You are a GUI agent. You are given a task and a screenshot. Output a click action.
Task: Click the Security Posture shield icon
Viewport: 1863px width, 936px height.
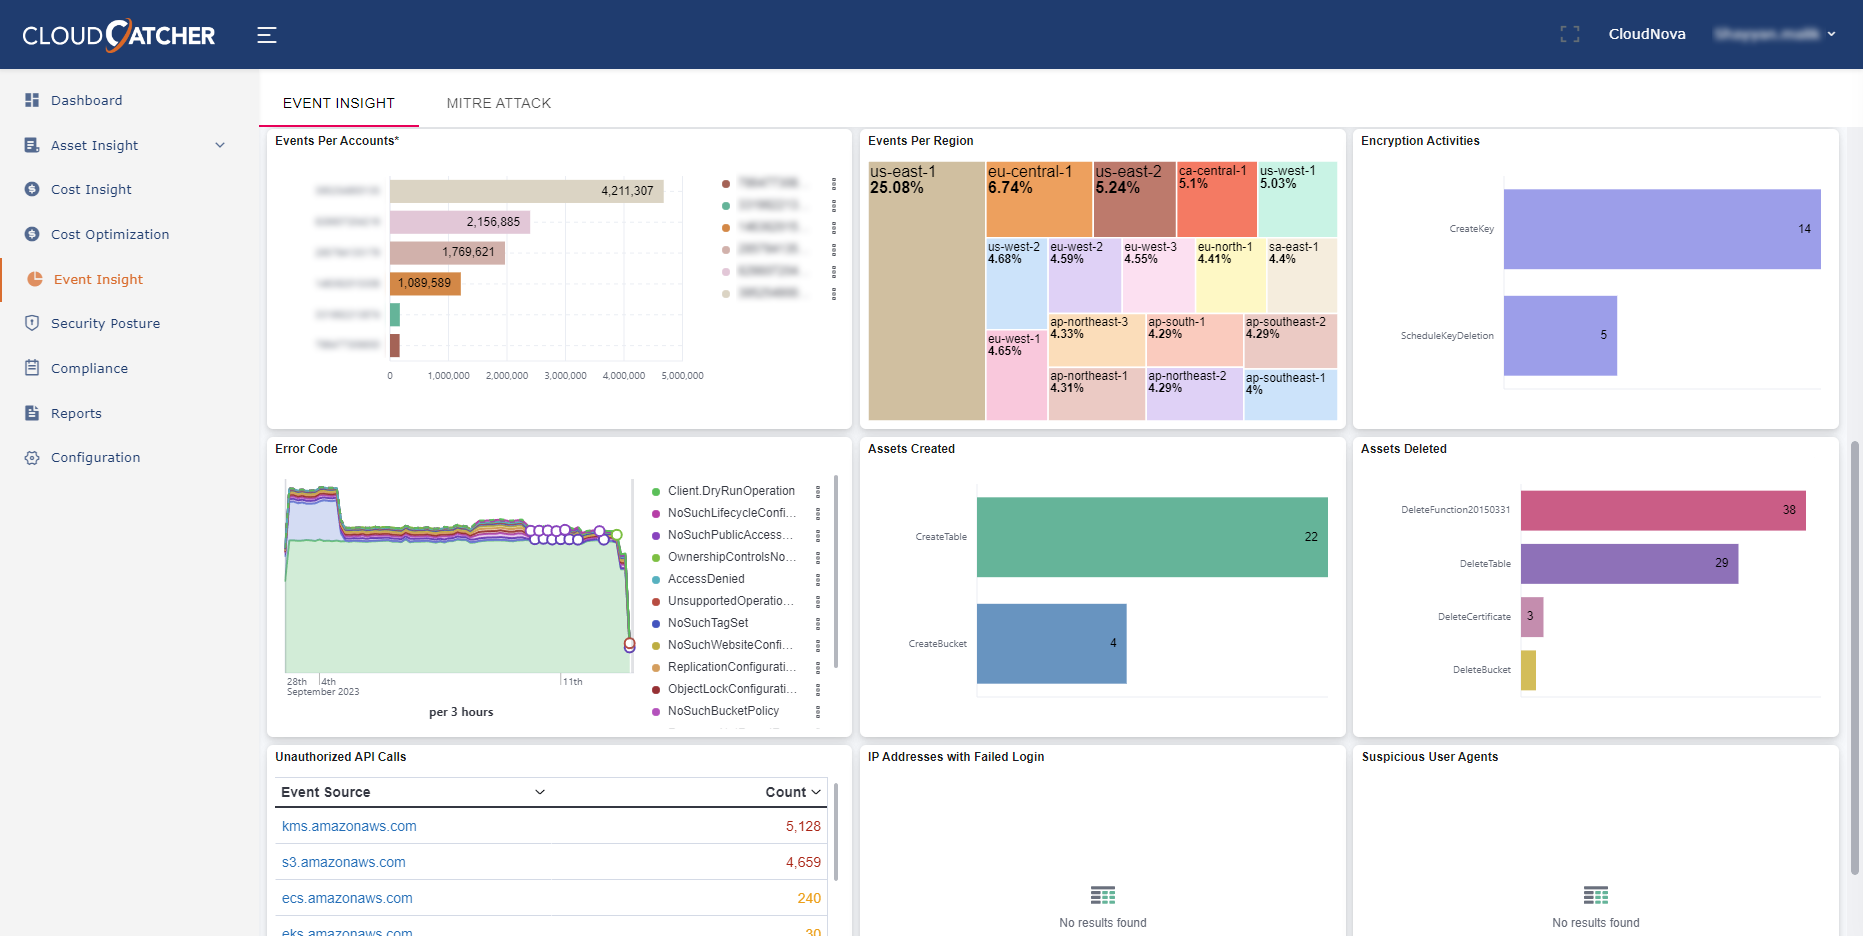click(32, 323)
